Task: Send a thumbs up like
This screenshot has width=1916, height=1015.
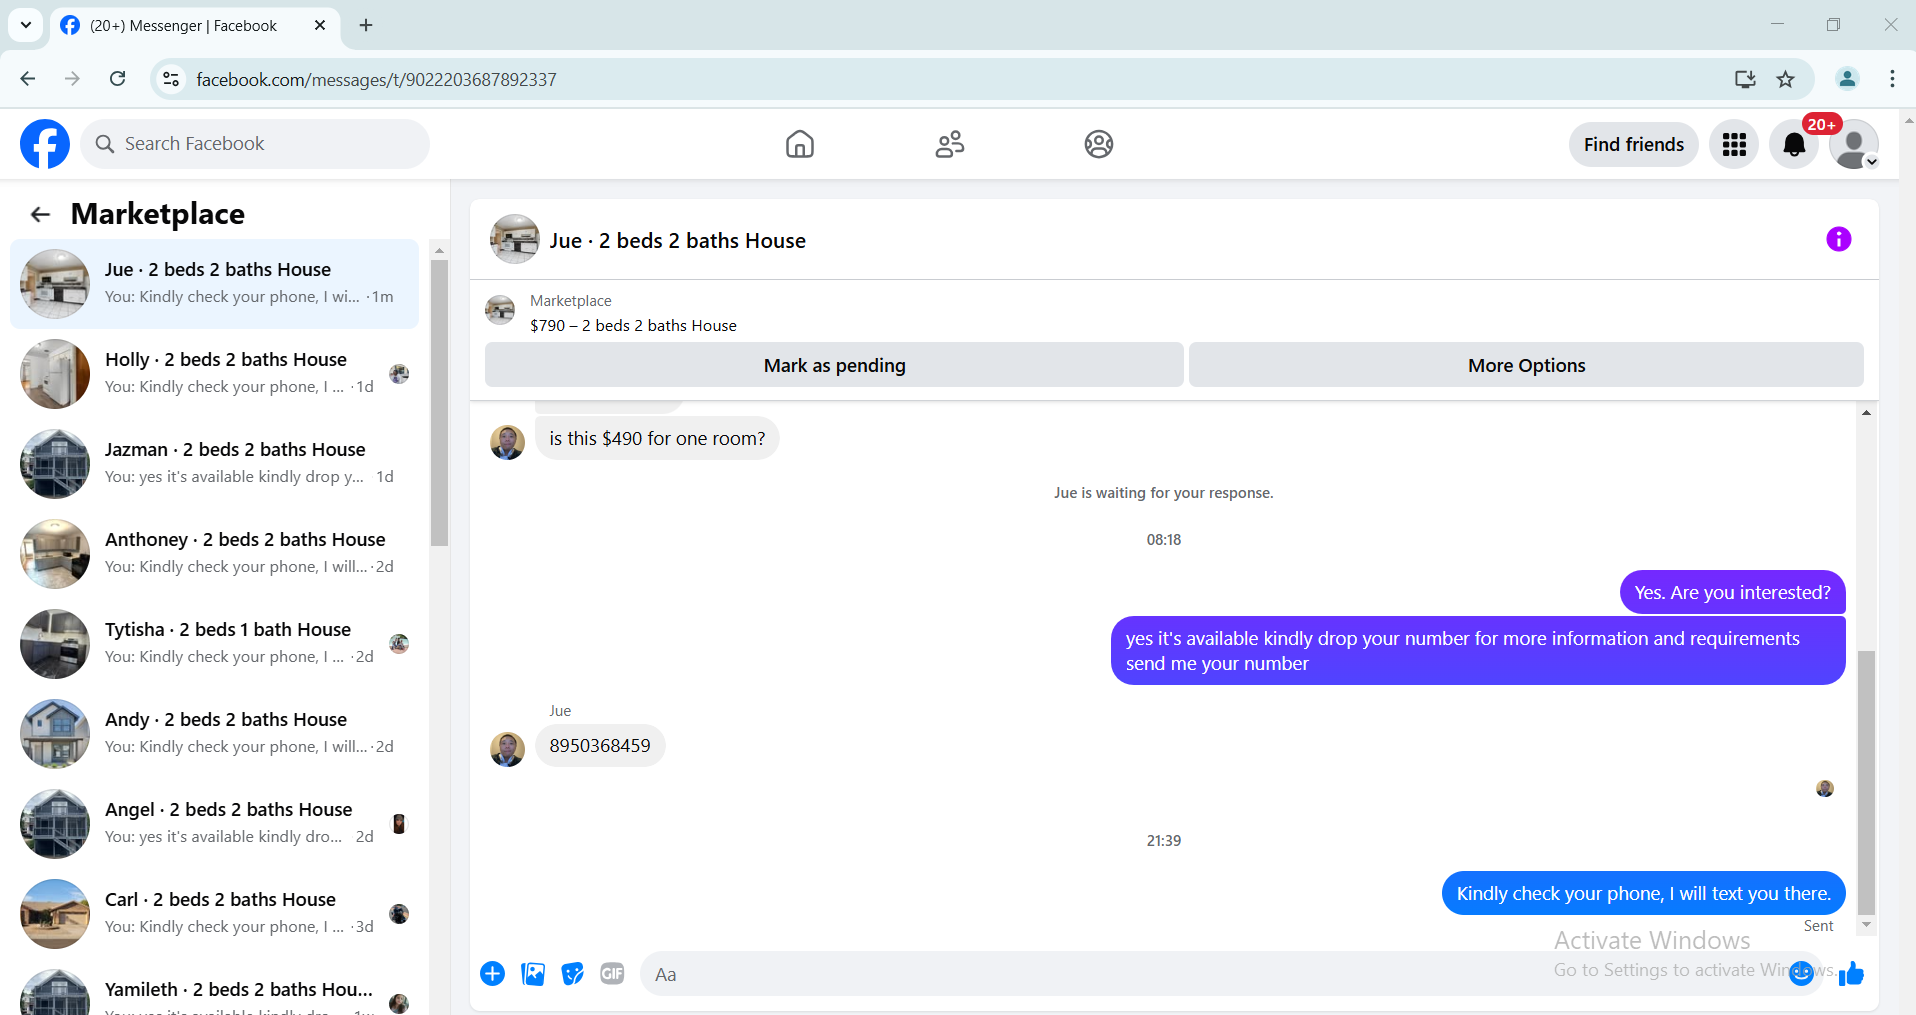Action: 1851,973
